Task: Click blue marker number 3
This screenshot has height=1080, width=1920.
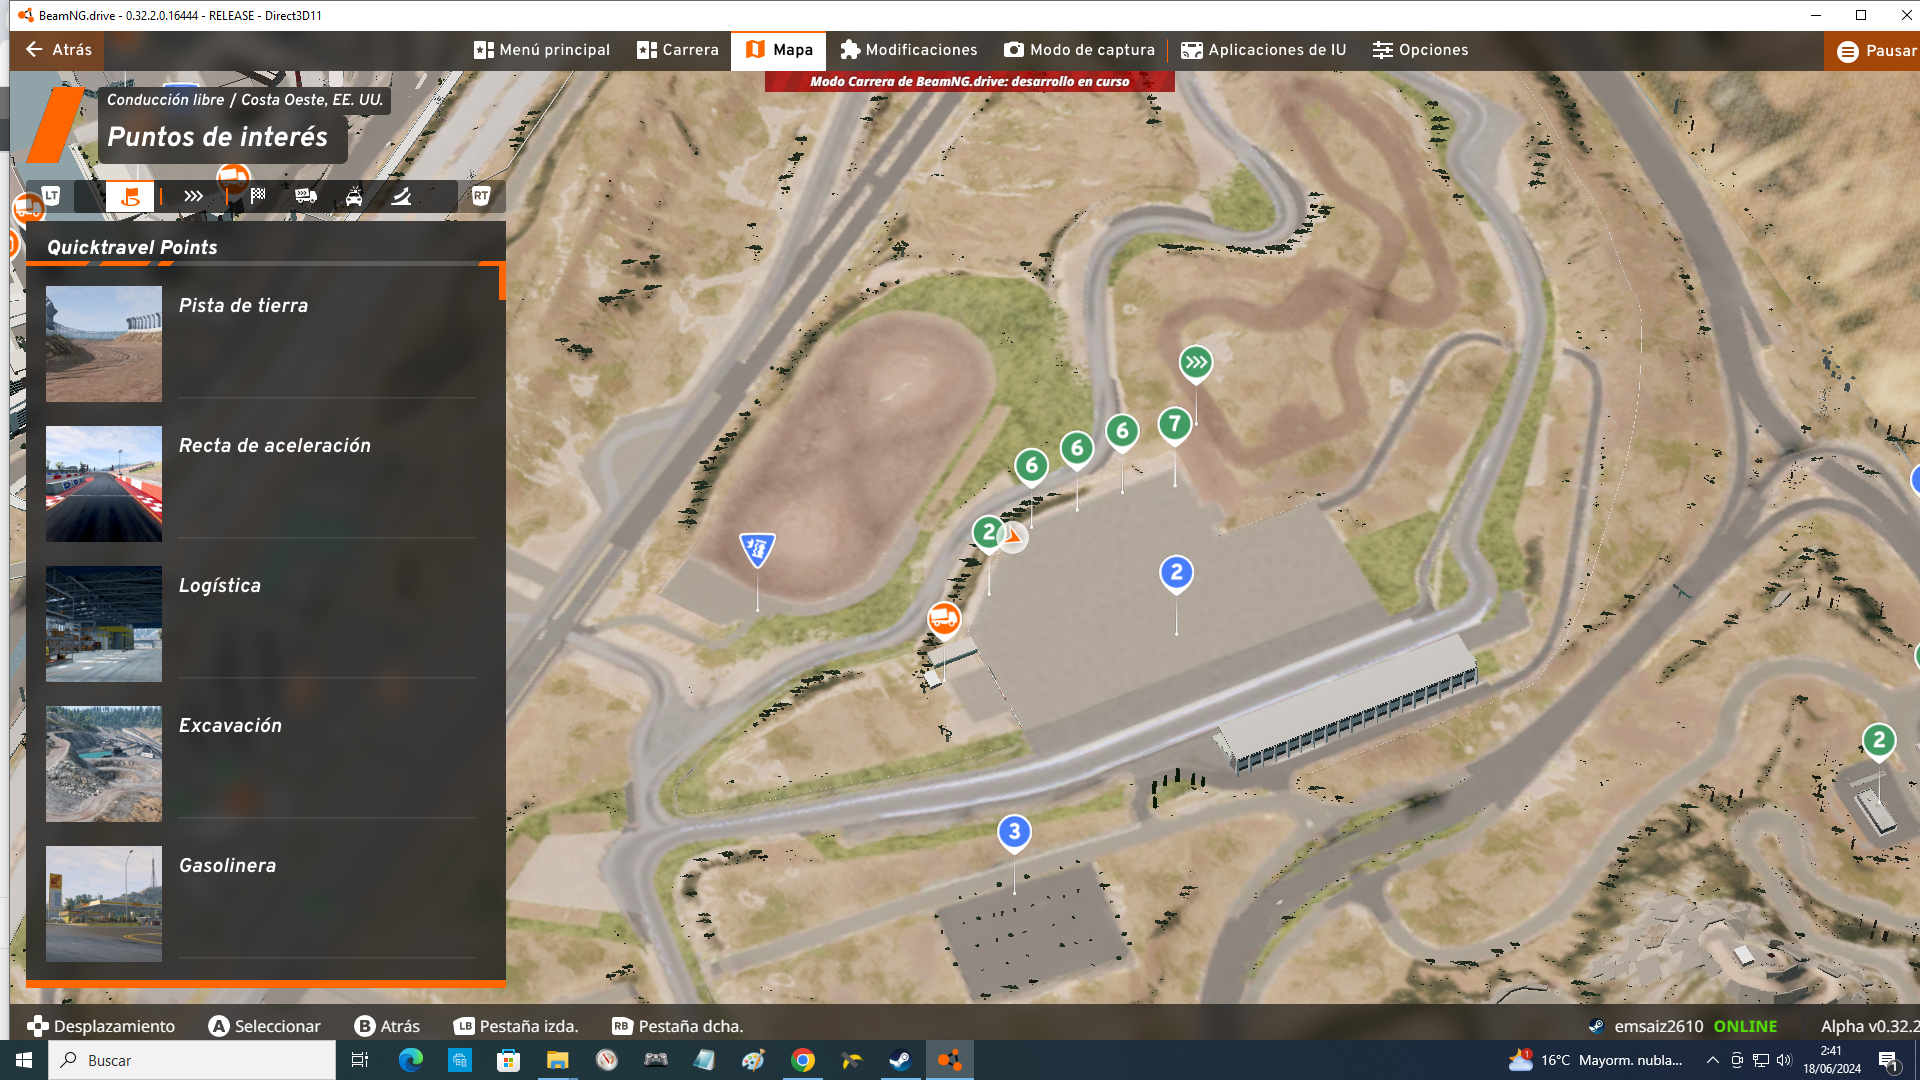Action: 1014,831
